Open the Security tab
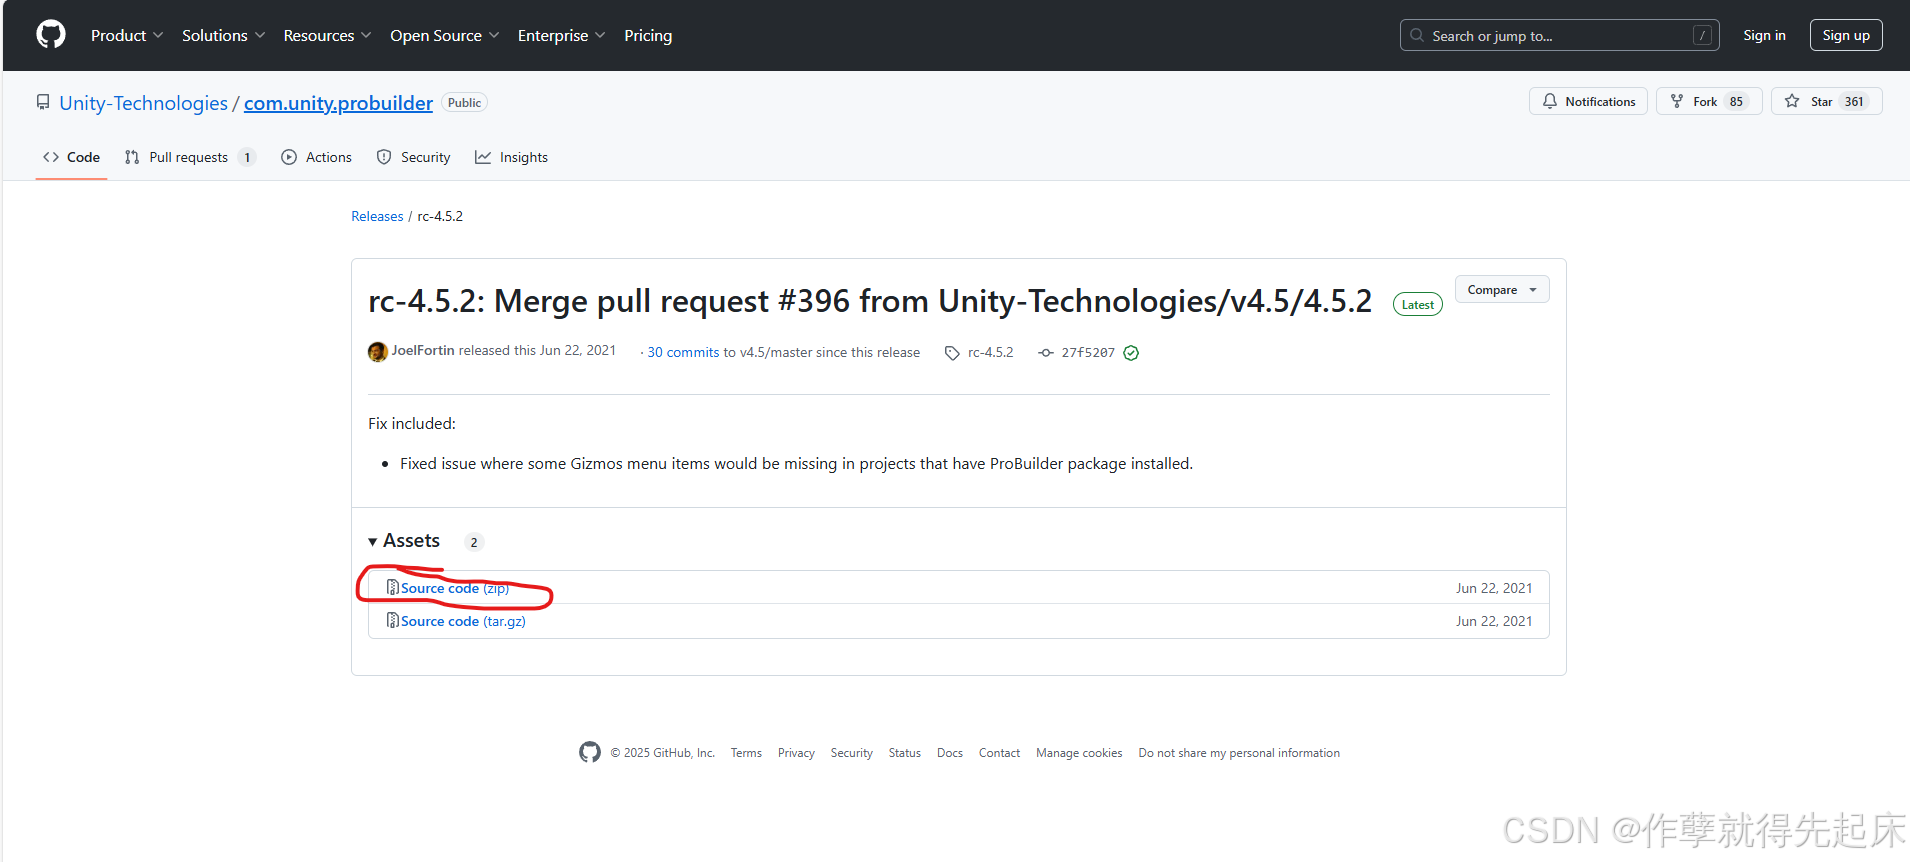Screen dimensions: 1910x862 click(413, 157)
